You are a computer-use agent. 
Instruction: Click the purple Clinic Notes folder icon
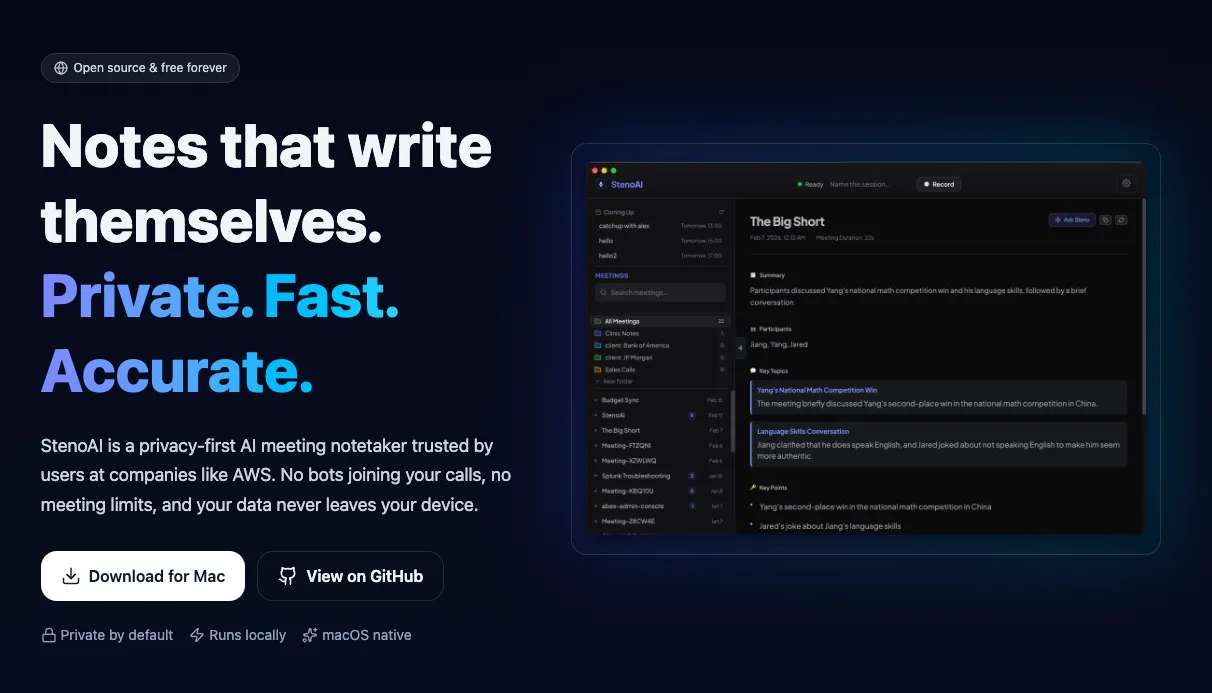(x=597, y=333)
